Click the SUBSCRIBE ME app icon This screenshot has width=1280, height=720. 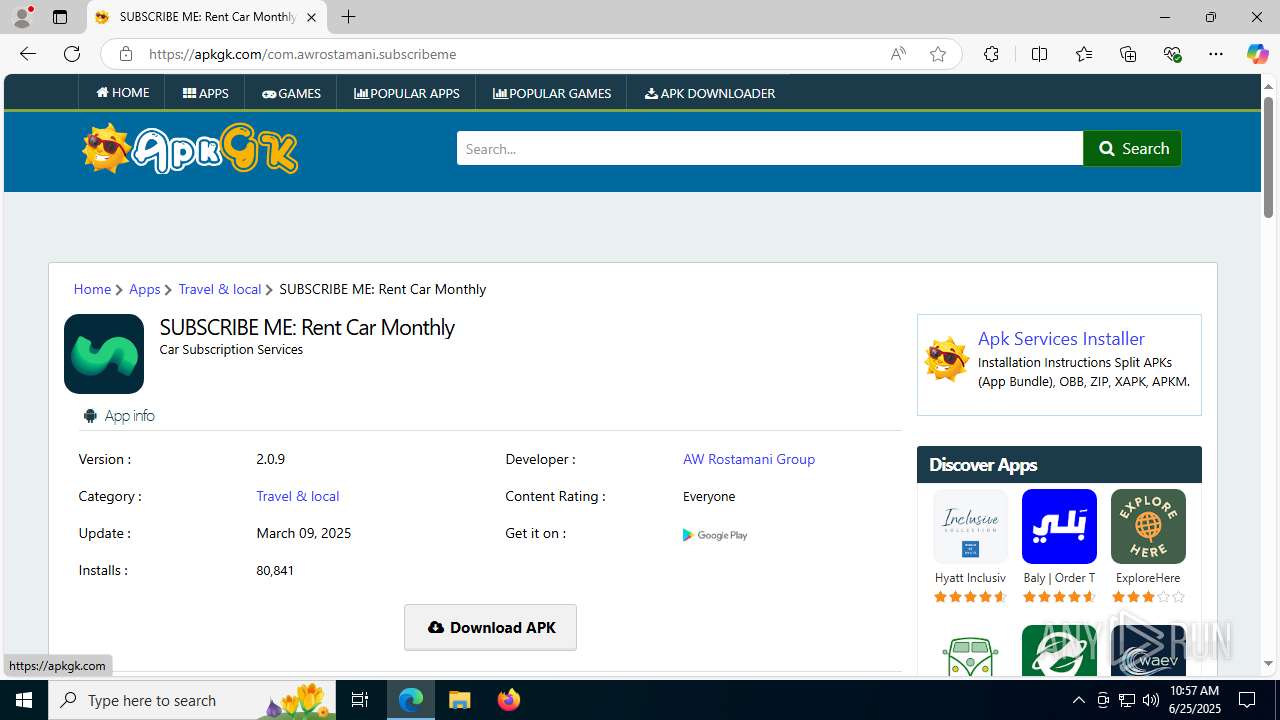104,354
